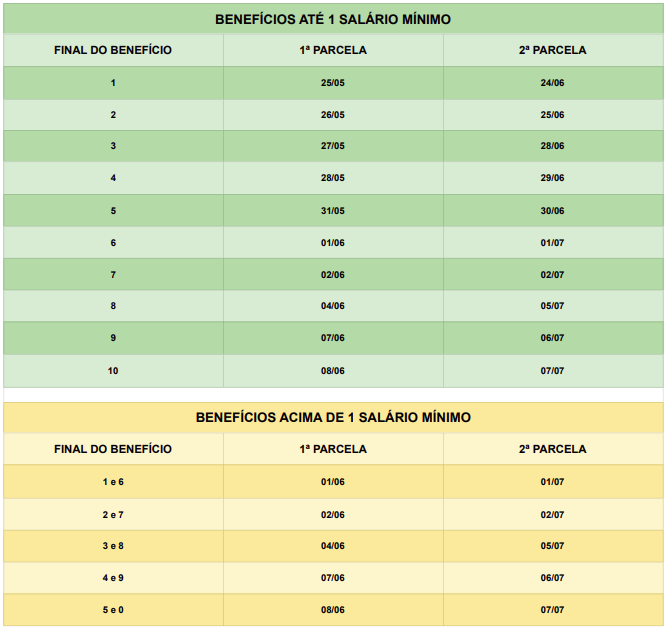Click the '3 e 8' benefit row label
The height and width of the screenshot is (636, 671).
113,546
